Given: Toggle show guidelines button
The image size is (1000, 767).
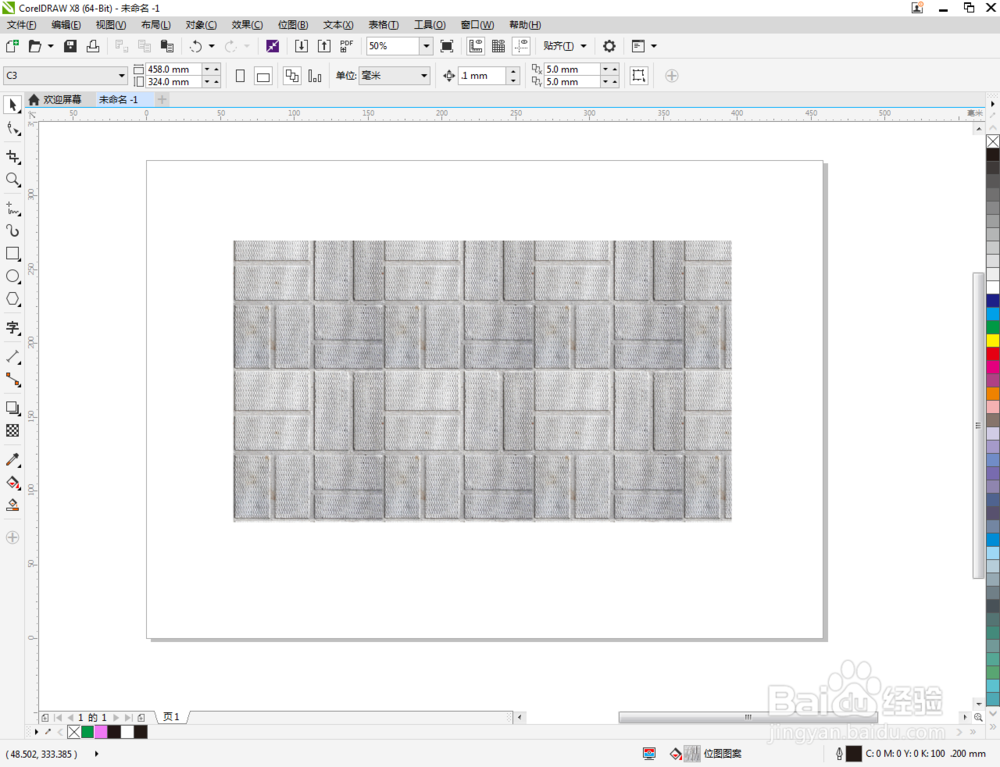Looking at the screenshot, I should 521,46.
